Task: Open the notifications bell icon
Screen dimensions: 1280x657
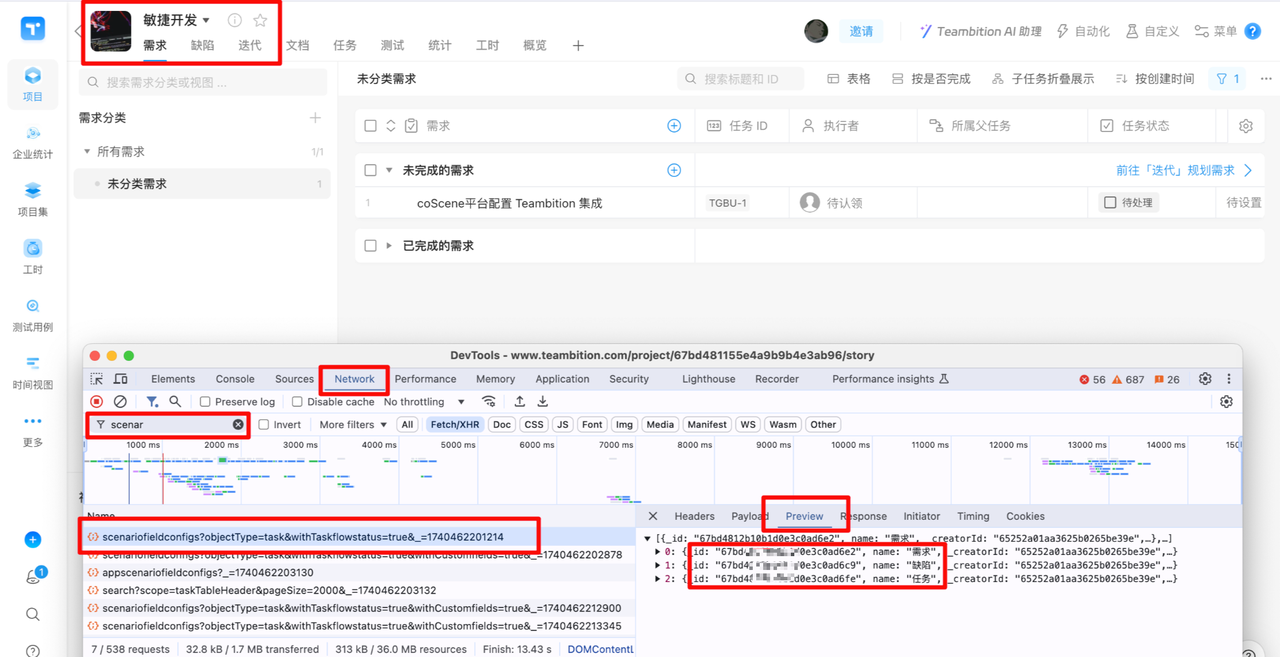Action: [x=33, y=577]
